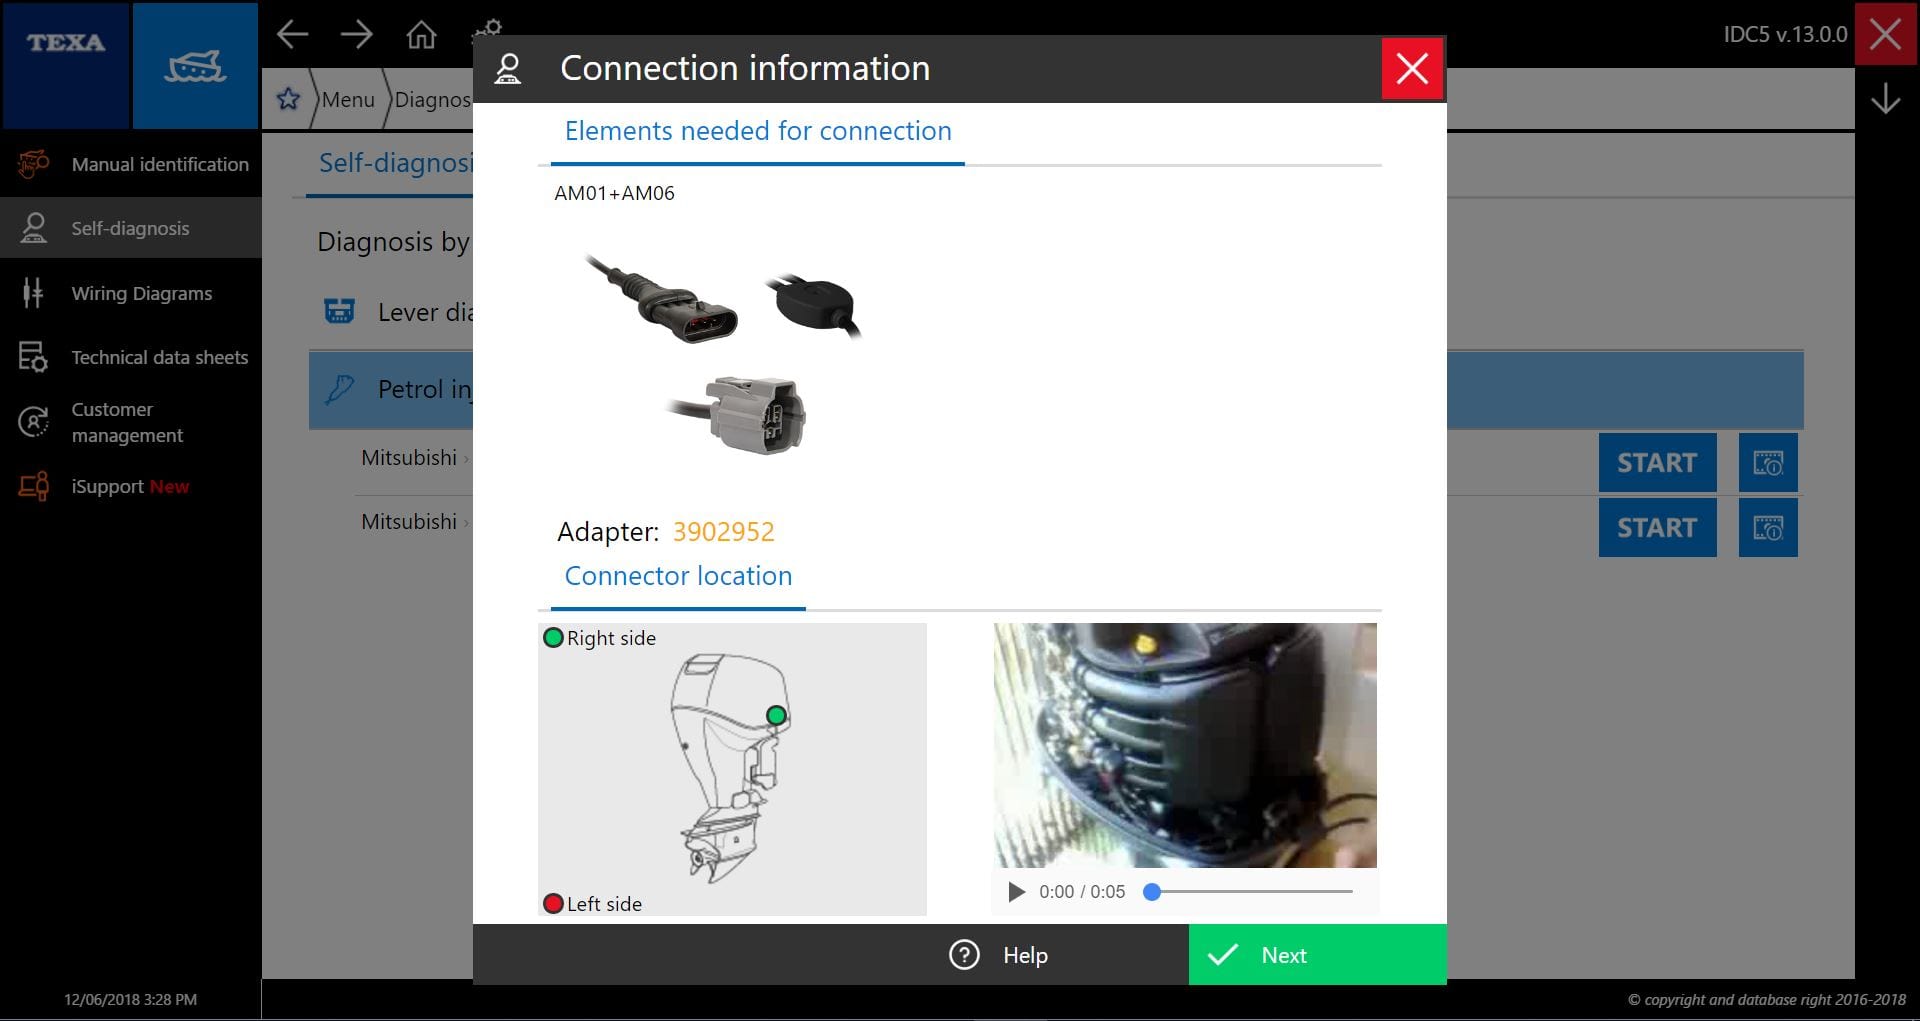Click the Home icon in the toolbar
Image resolution: width=1920 pixels, height=1021 pixels.
[421, 34]
